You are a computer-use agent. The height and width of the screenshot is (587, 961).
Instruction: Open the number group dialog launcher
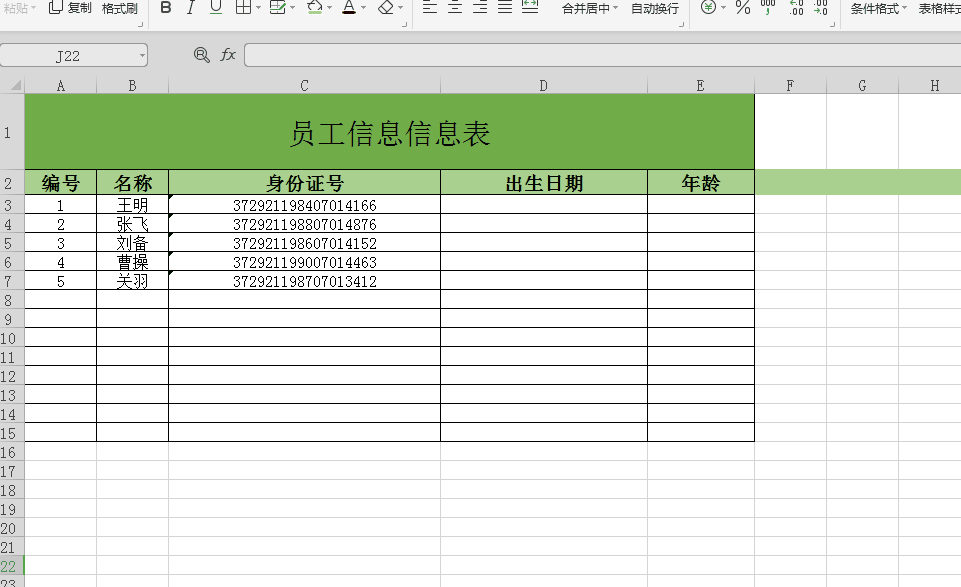[832, 25]
